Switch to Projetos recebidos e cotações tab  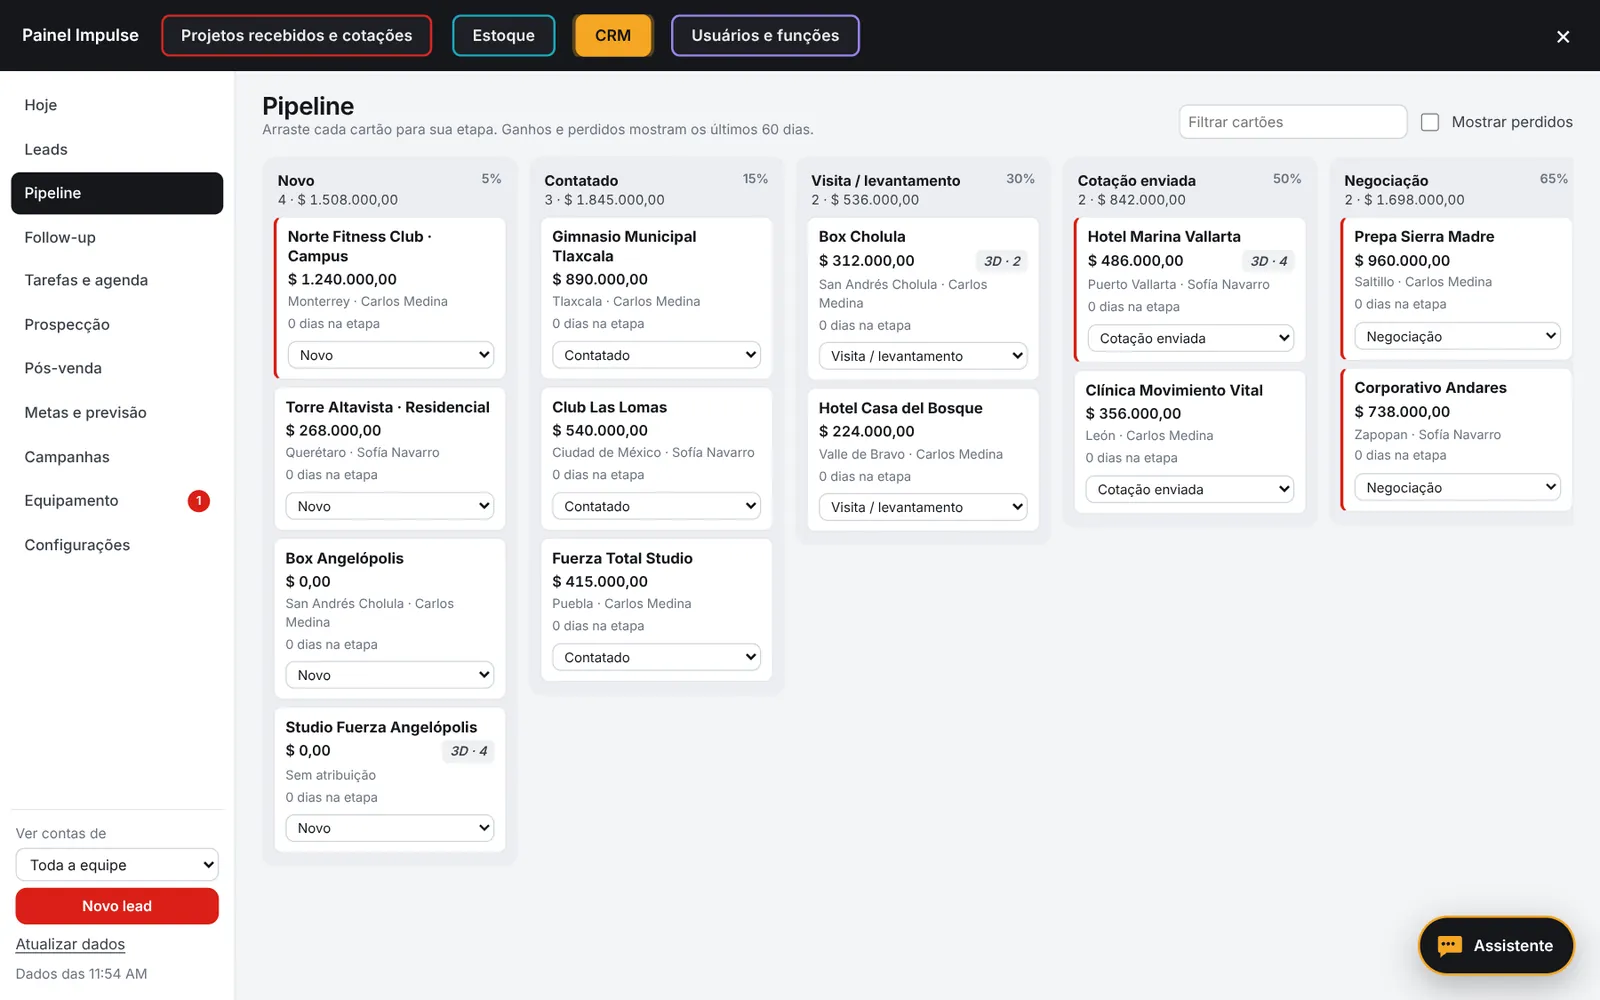[x=296, y=36]
